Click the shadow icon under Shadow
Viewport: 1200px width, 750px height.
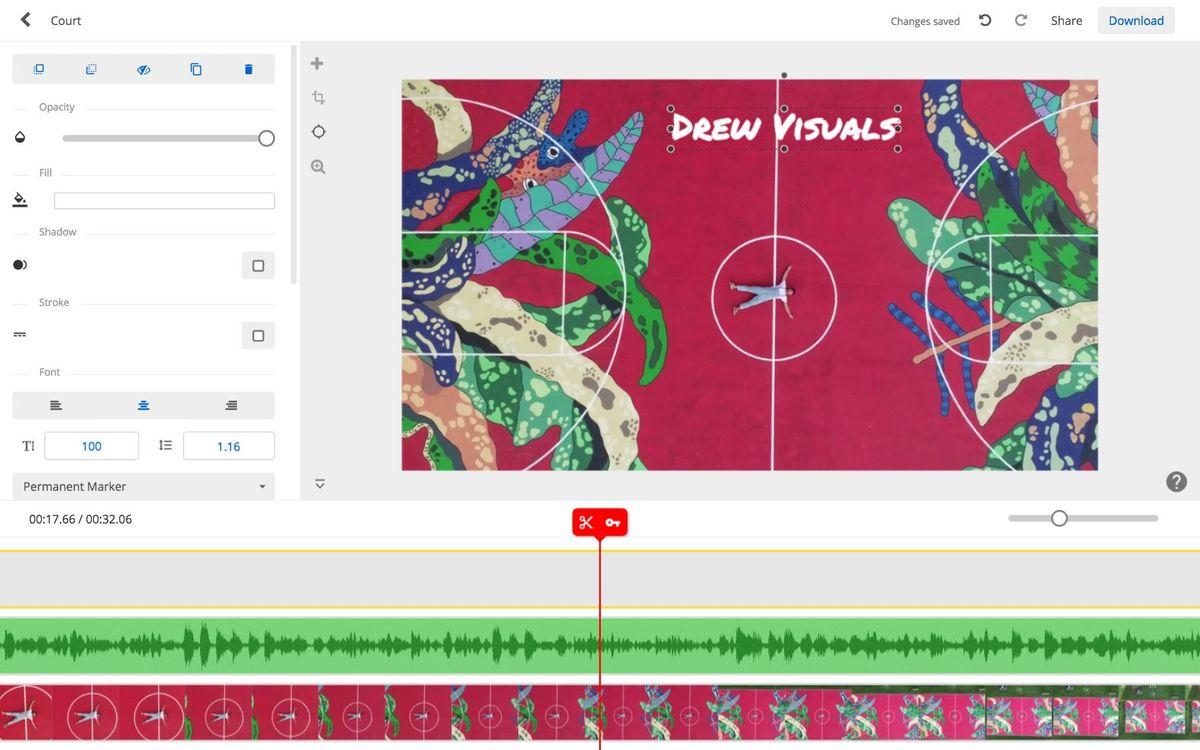pos(20,265)
